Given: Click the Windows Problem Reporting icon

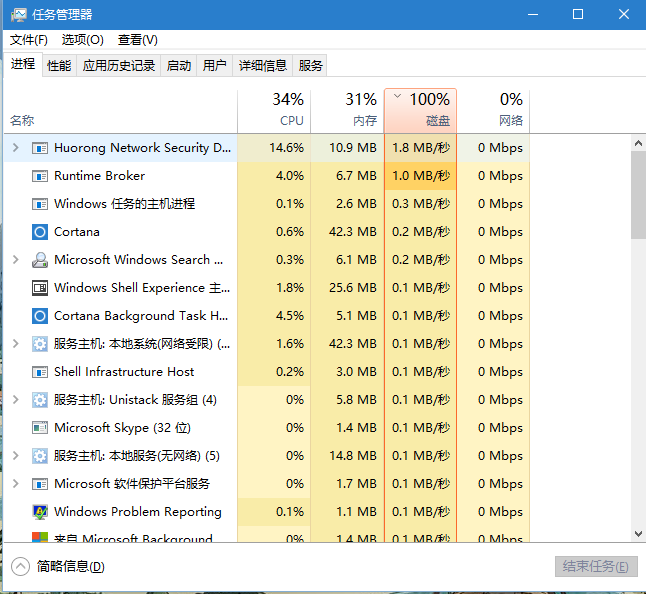Looking at the screenshot, I should pyautogui.click(x=40, y=512).
